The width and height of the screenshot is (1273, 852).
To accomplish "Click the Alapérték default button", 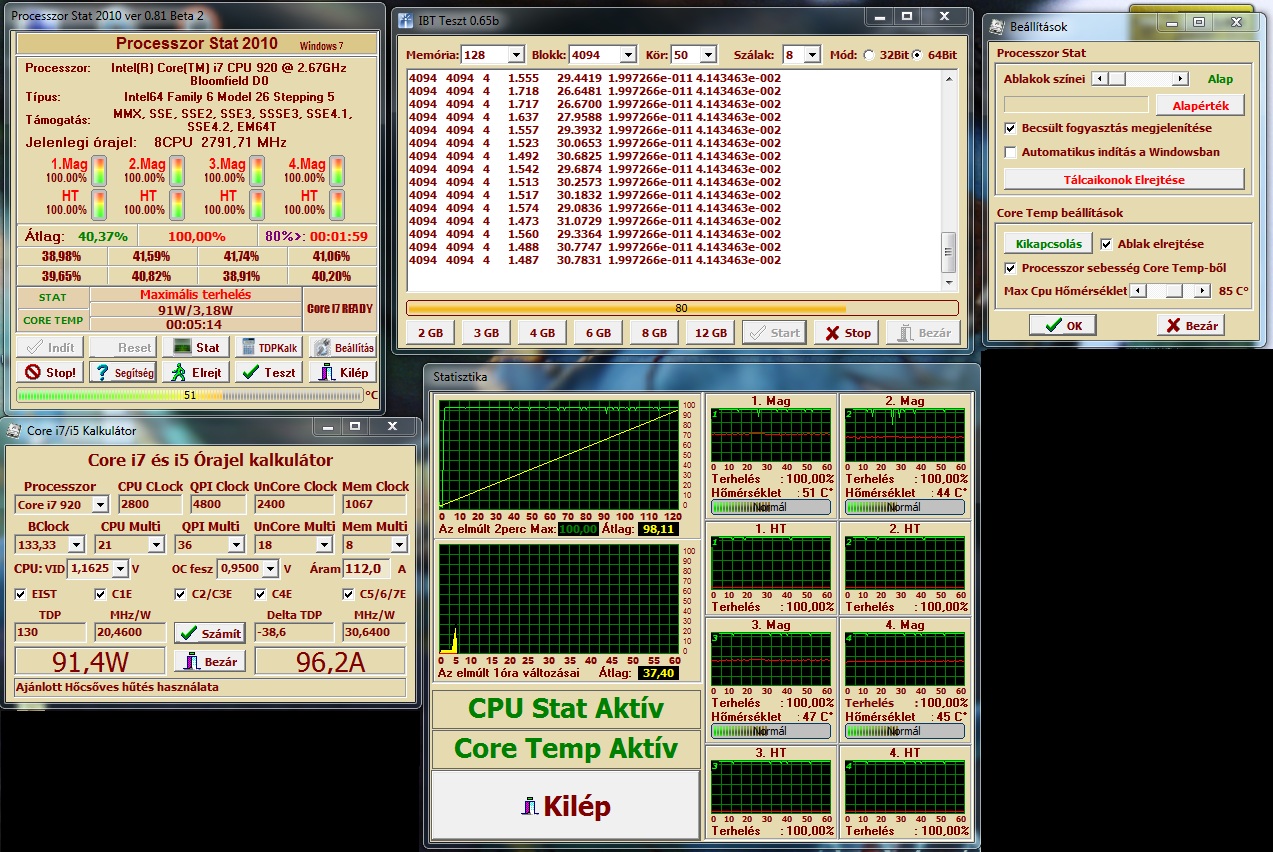I will [x=1200, y=104].
